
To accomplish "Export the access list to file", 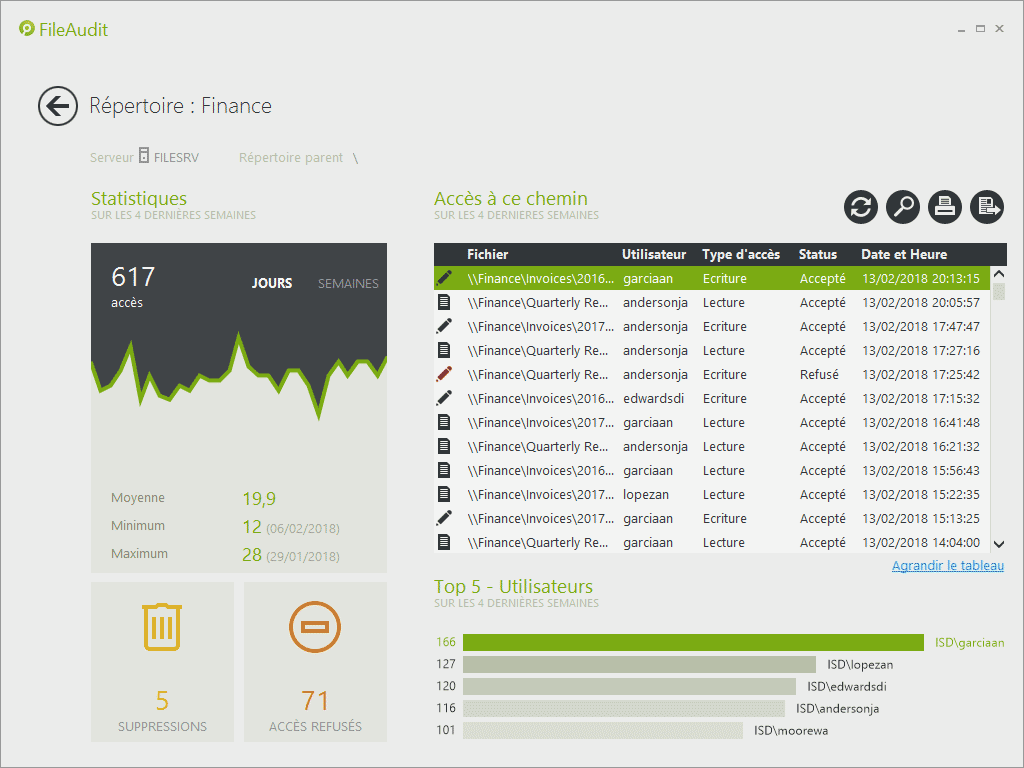I will 987,207.
